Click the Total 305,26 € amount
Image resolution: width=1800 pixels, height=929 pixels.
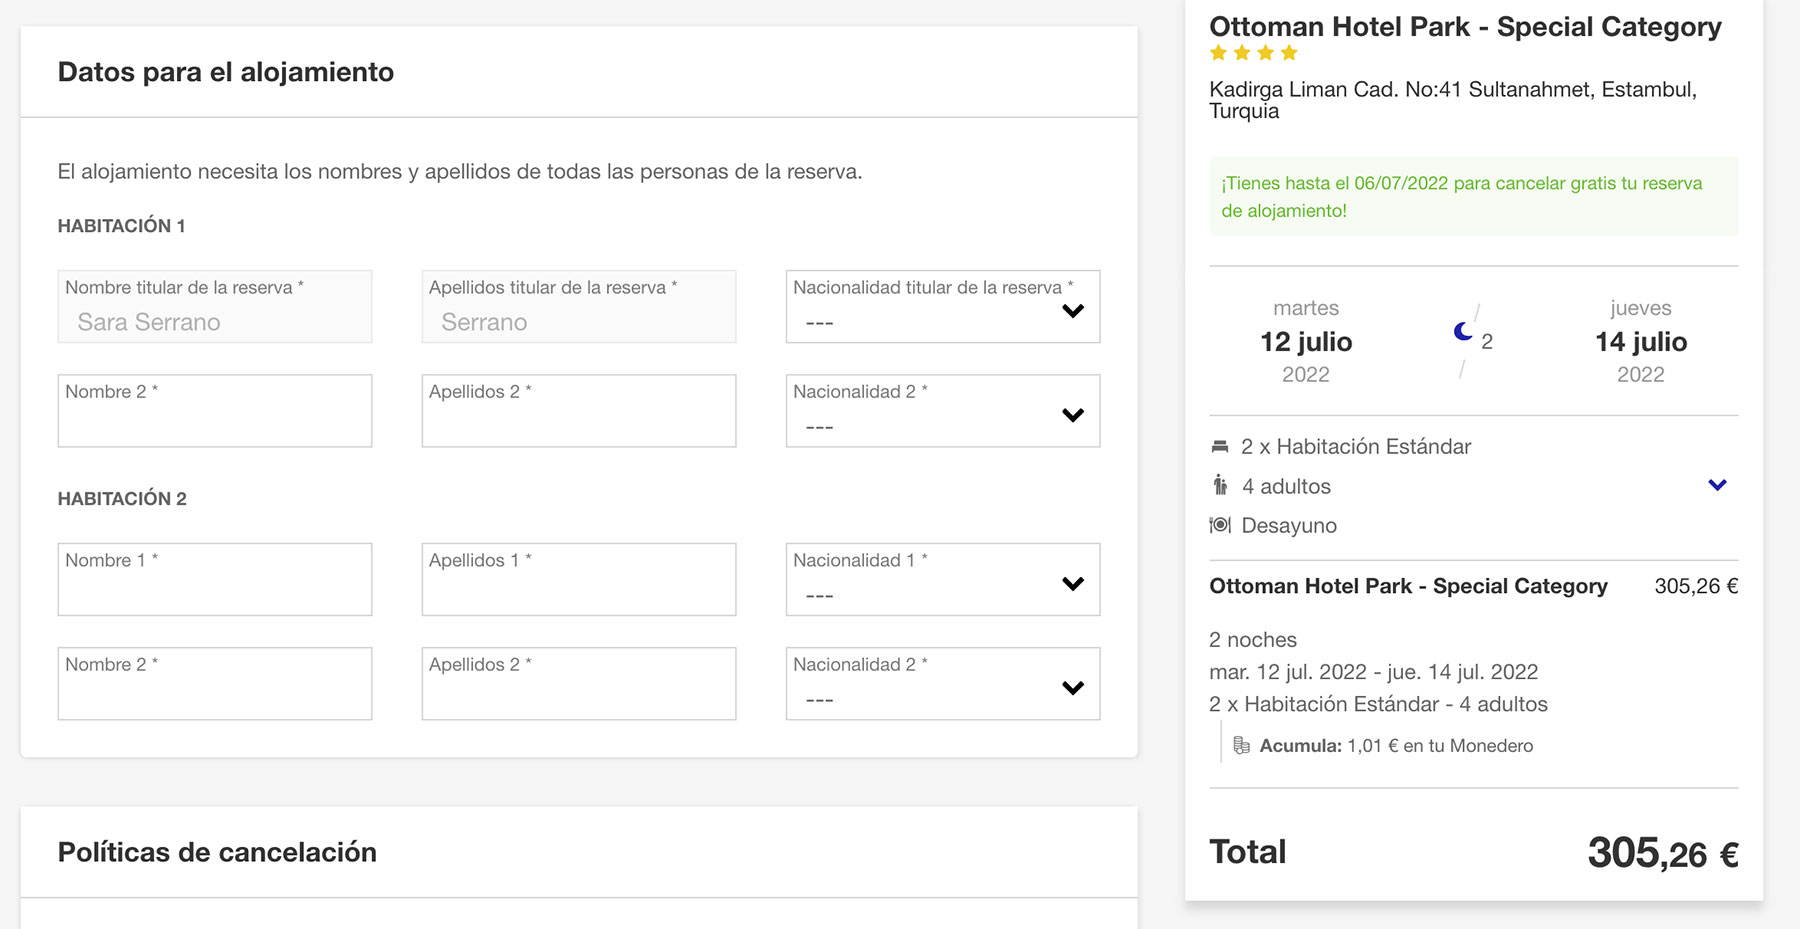[1663, 853]
